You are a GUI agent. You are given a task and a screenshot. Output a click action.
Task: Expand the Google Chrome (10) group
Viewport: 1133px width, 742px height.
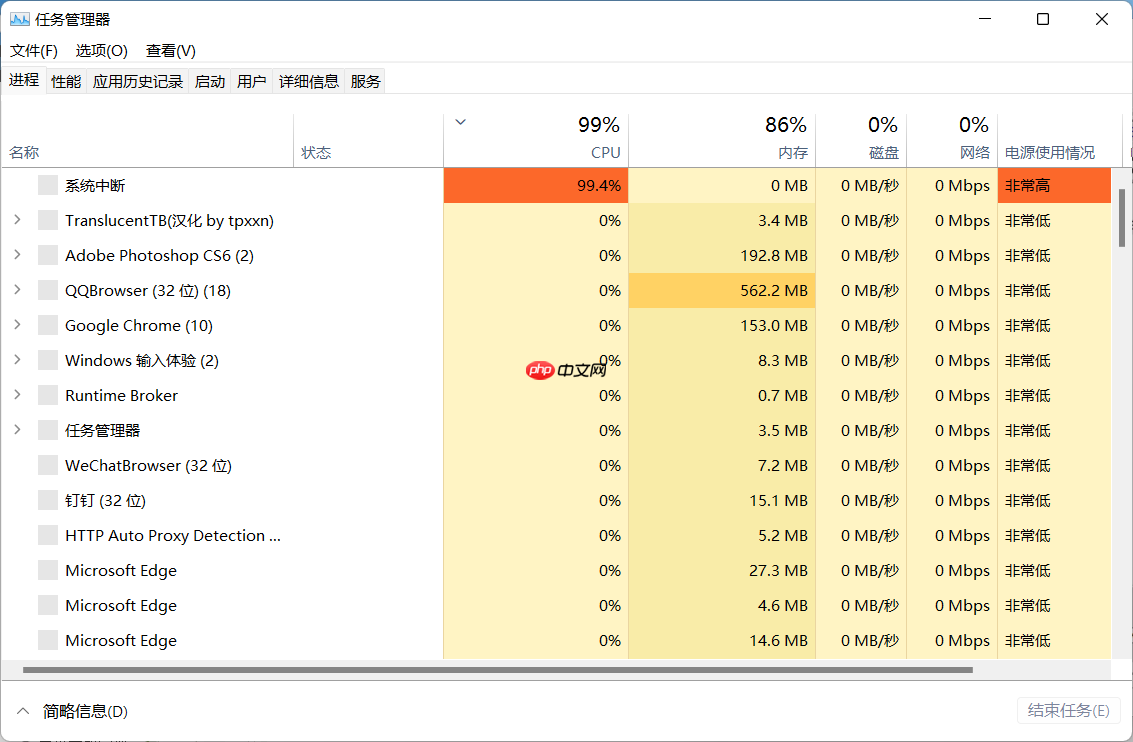coord(17,324)
